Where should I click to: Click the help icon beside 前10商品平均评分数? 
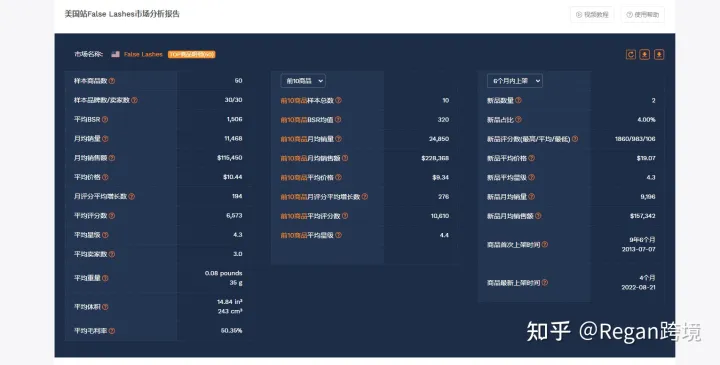[x=345, y=216]
